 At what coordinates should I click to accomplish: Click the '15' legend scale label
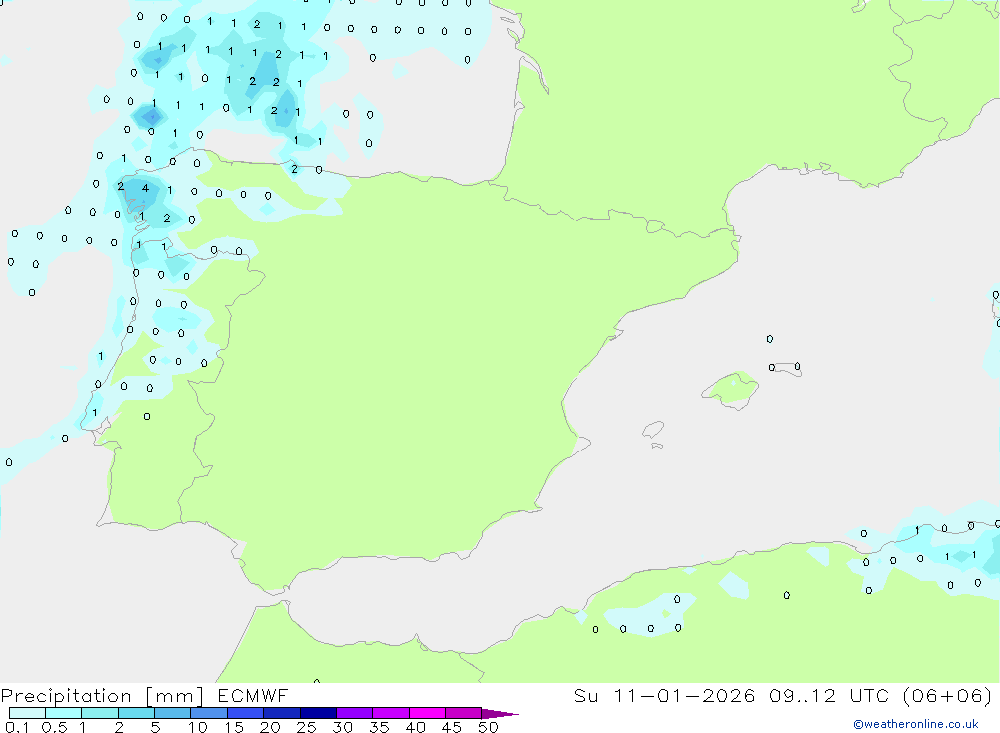pyautogui.click(x=234, y=727)
